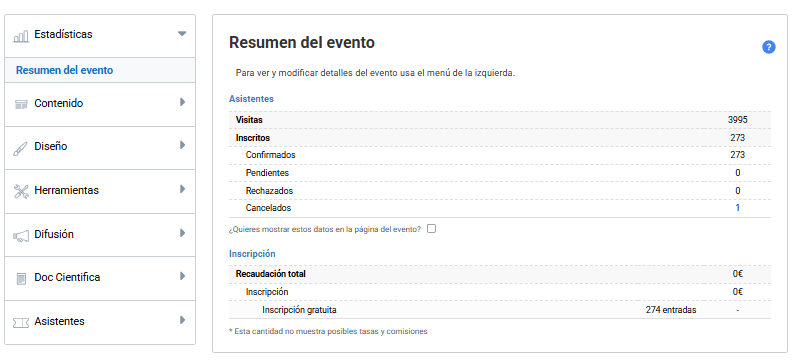Viewport: 804px width, 364px height.
Task: Click the Asistentes ticket icon
Action: click(x=21, y=323)
